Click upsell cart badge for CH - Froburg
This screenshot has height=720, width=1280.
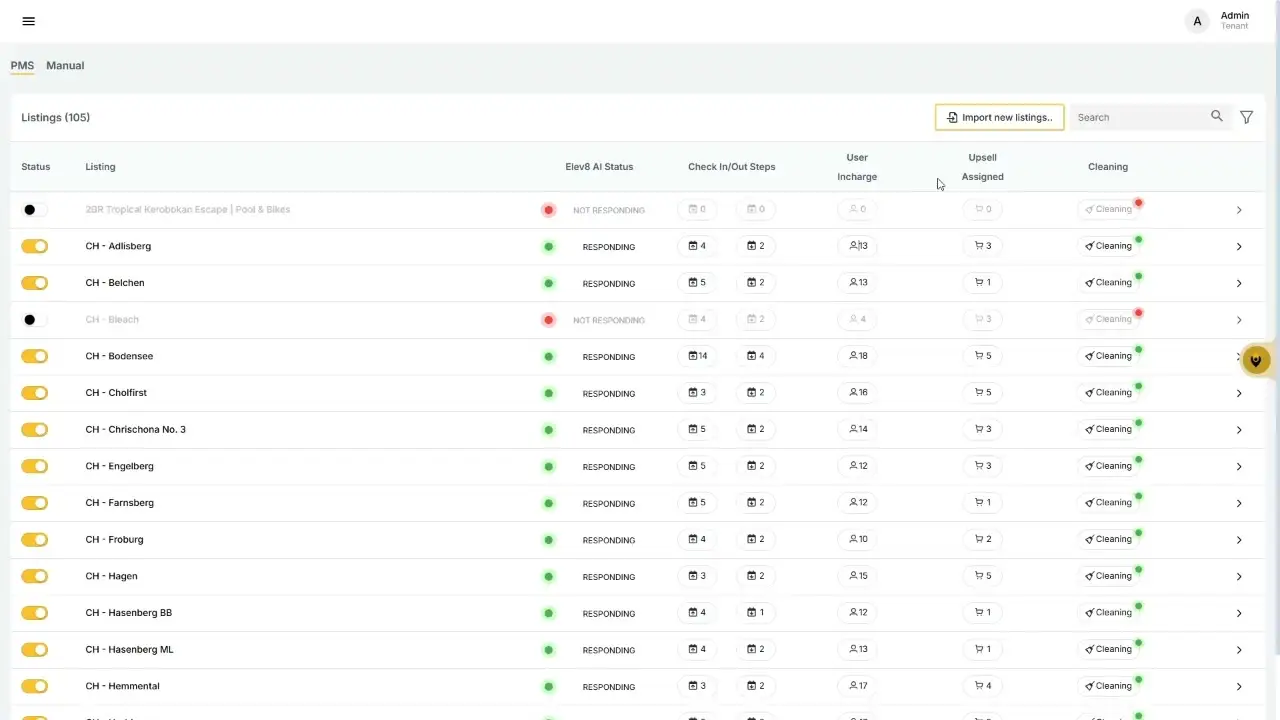[x=983, y=540]
